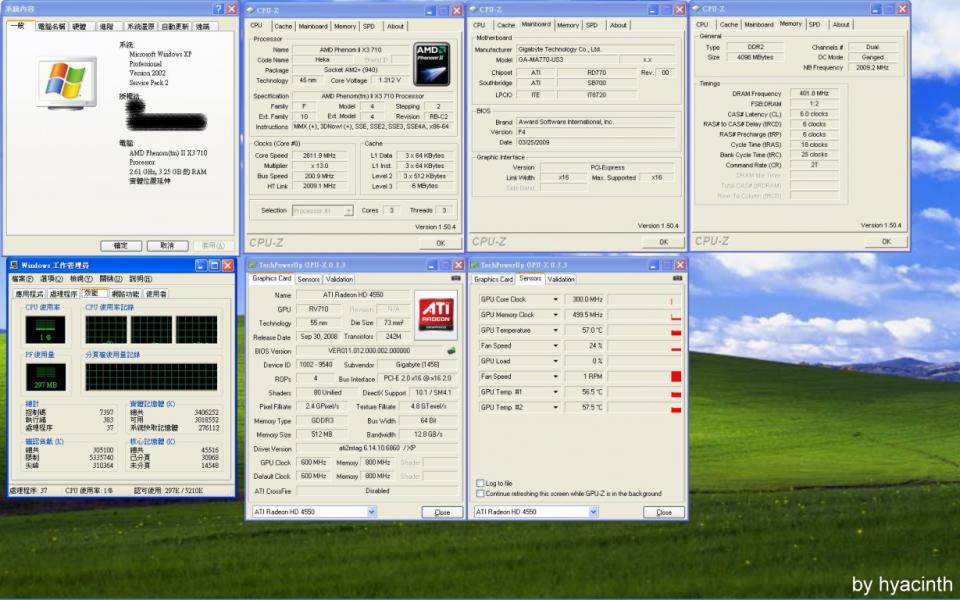This screenshot has height=600, width=960.
Task: Click the screenshot camera icon in the GPU-Z Graphics Card window
Action: (455, 280)
